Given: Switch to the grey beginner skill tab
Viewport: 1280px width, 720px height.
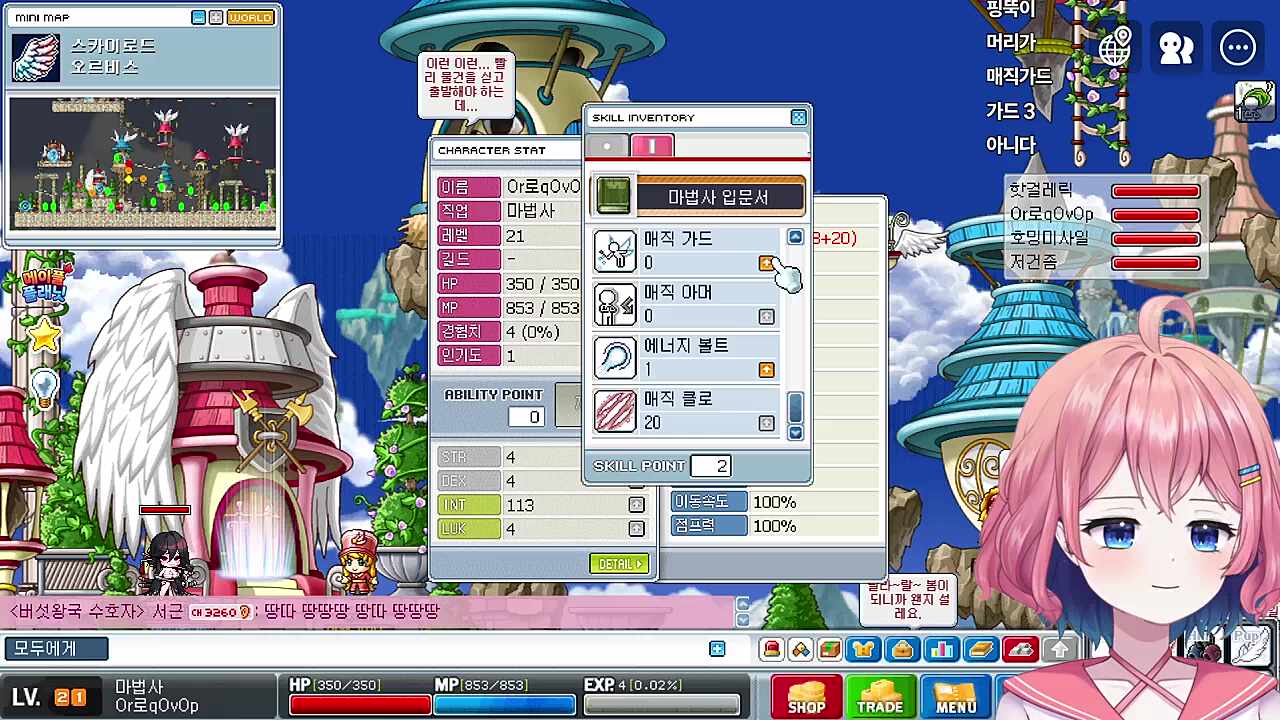Looking at the screenshot, I should coord(607,146).
